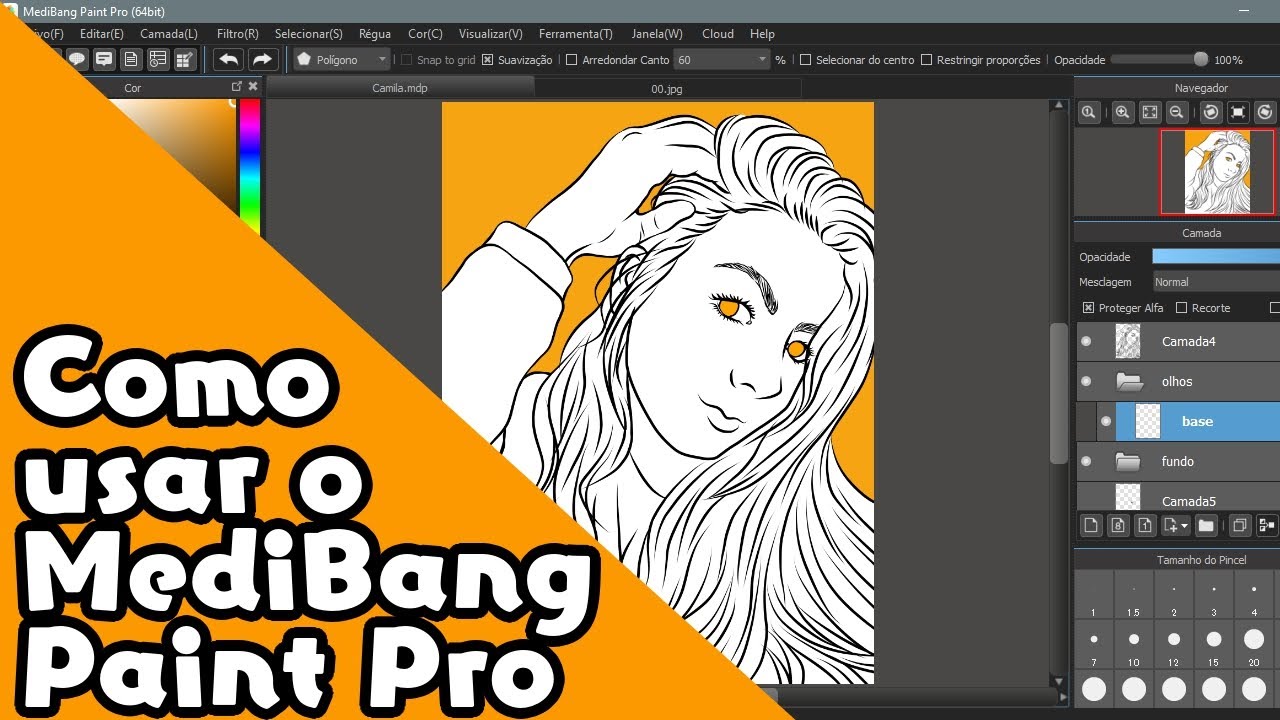
Task: Toggle Snap to grid checkbox
Action: (x=406, y=60)
